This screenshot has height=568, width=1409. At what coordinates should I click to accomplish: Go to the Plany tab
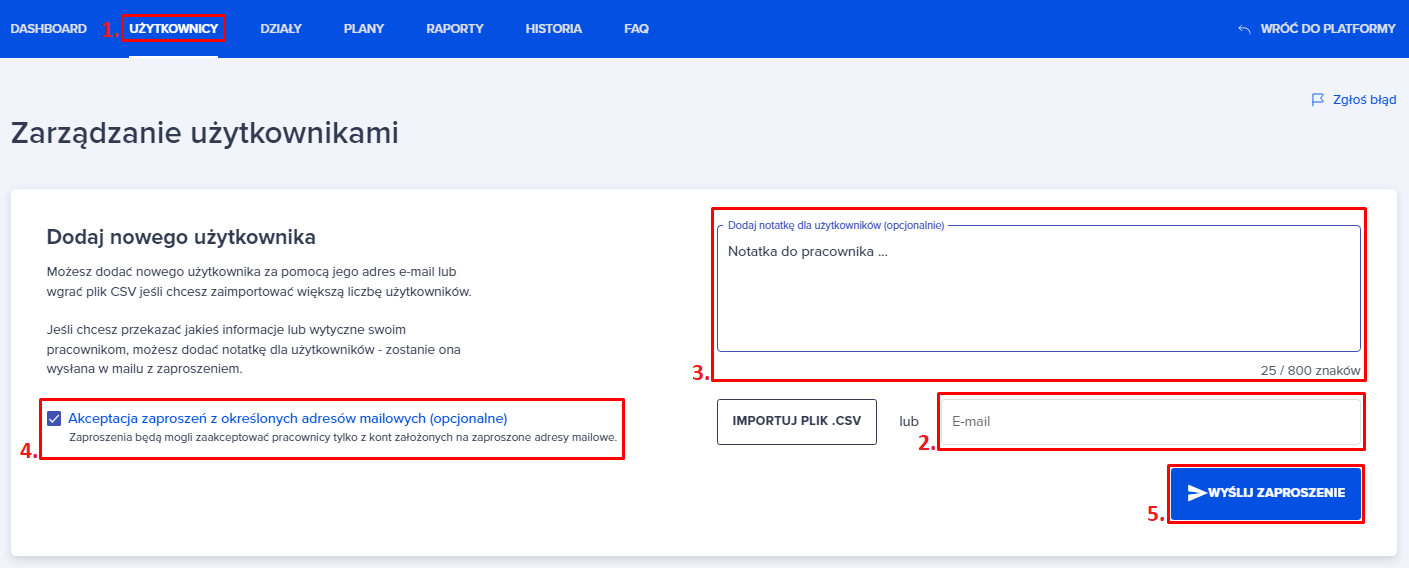click(363, 29)
